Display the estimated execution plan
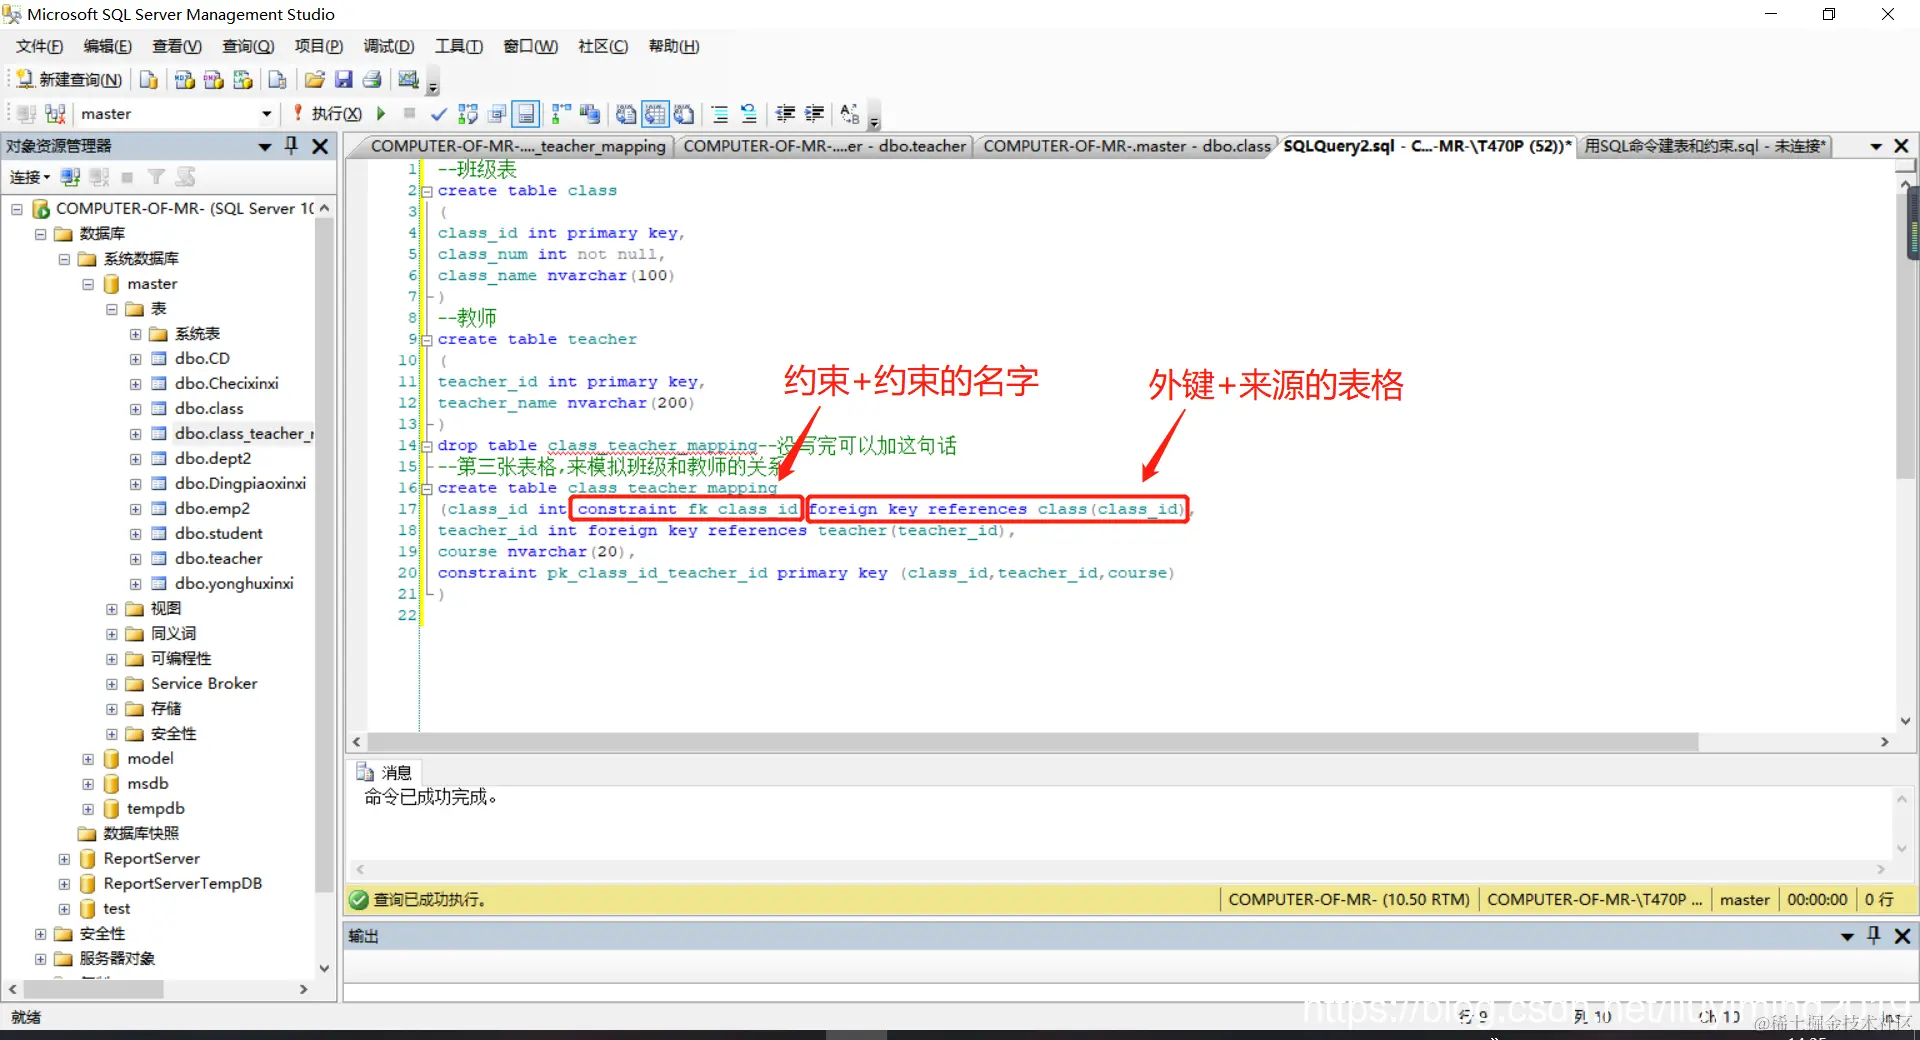Viewport: 1920px width, 1040px height. click(468, 114)
